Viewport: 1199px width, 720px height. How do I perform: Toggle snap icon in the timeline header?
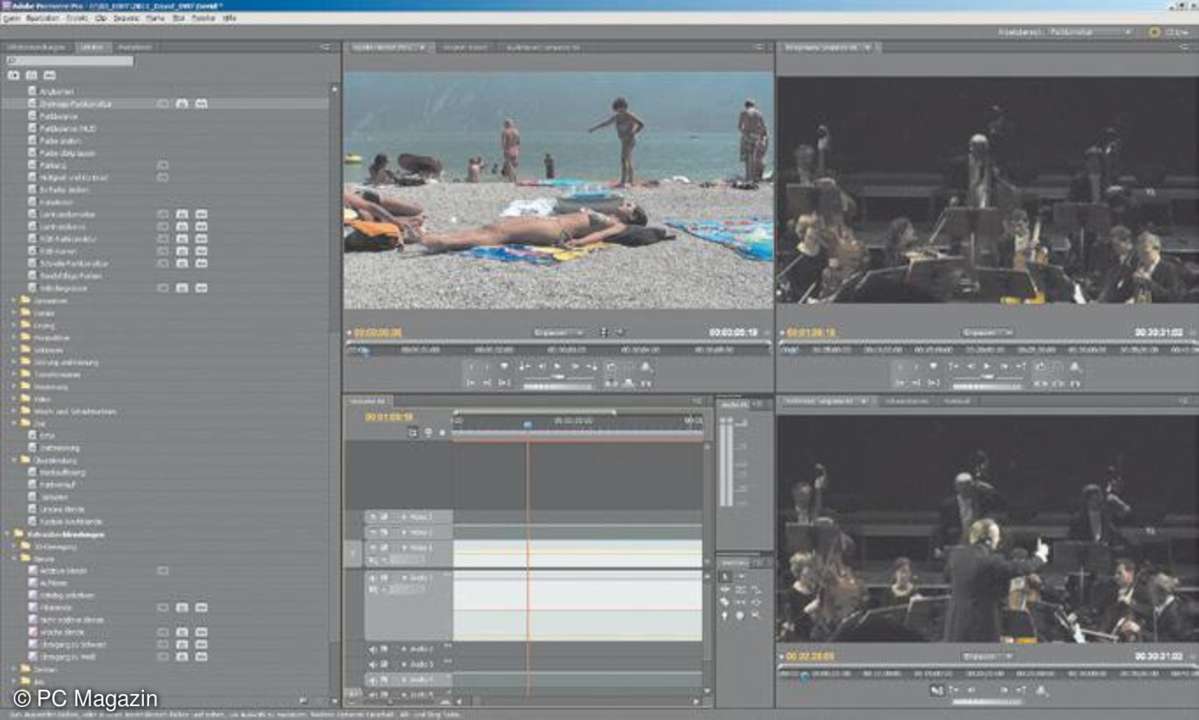[x=413, y=433]
